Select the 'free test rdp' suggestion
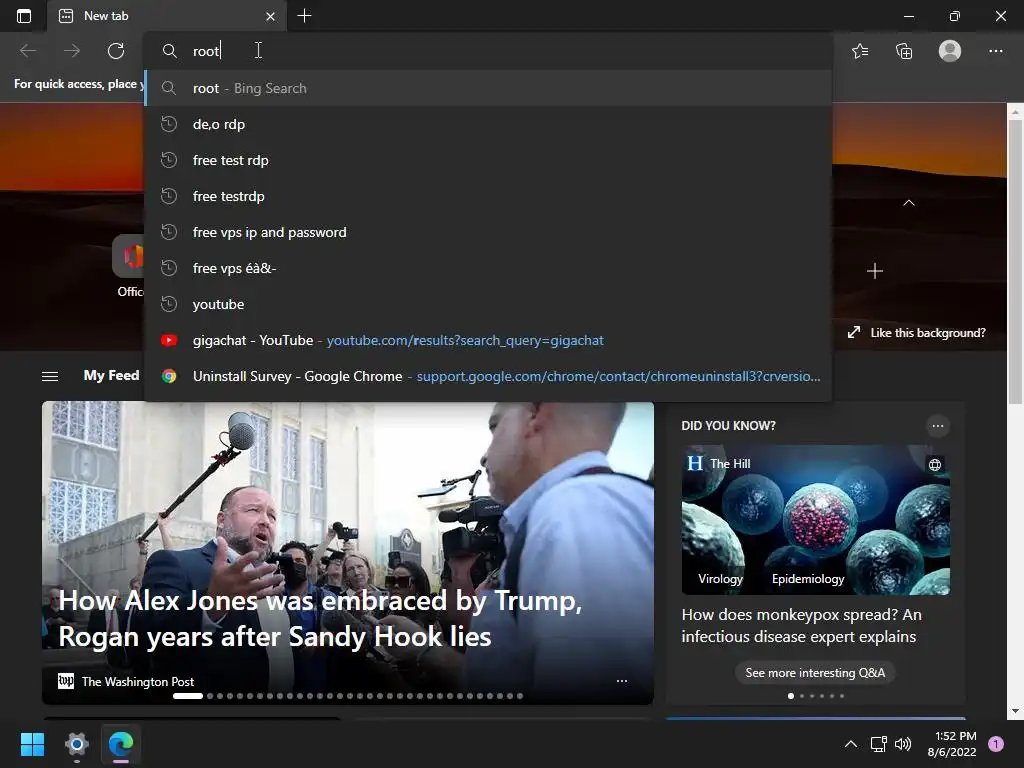 pos(487,160)
